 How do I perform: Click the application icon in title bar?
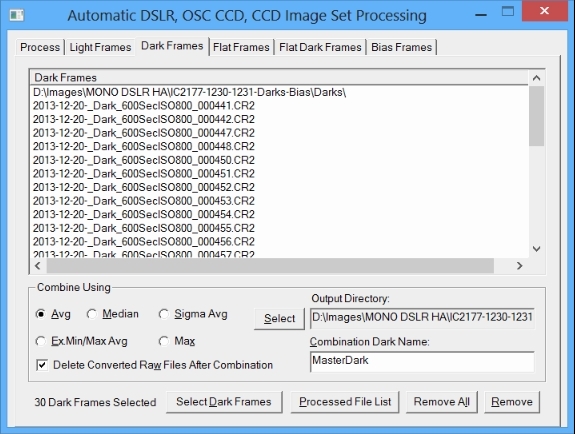[17, 15]
